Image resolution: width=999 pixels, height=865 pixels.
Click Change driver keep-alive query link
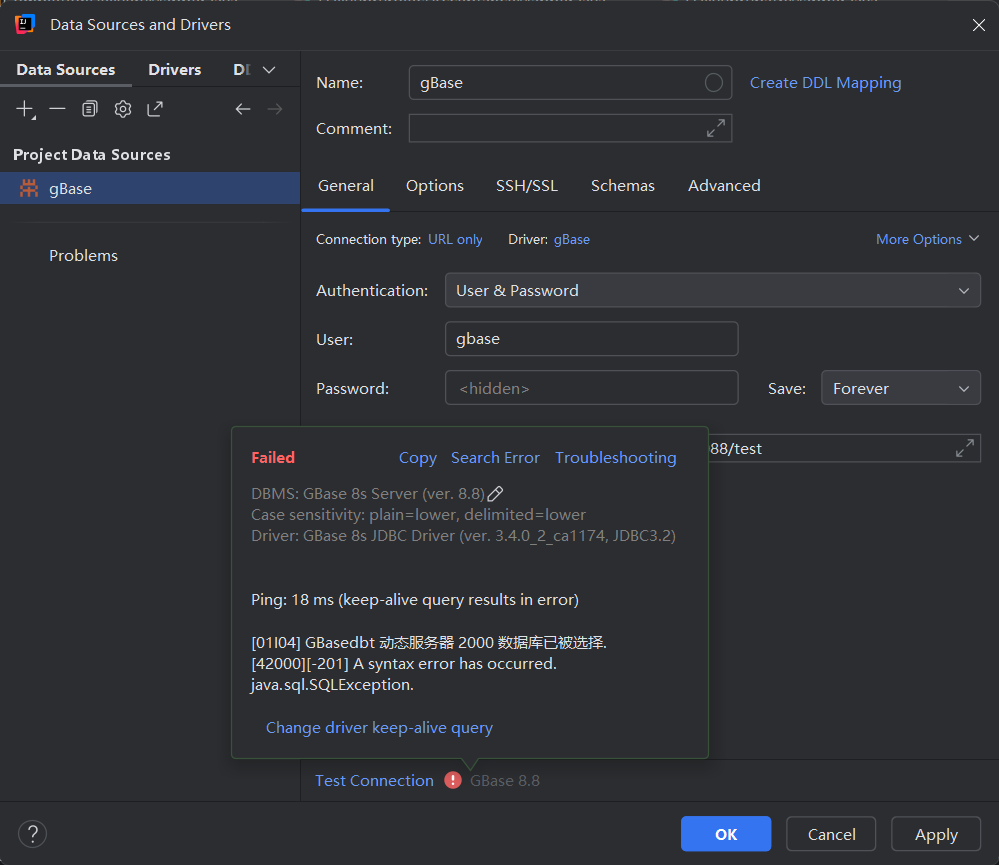(379, 727)
